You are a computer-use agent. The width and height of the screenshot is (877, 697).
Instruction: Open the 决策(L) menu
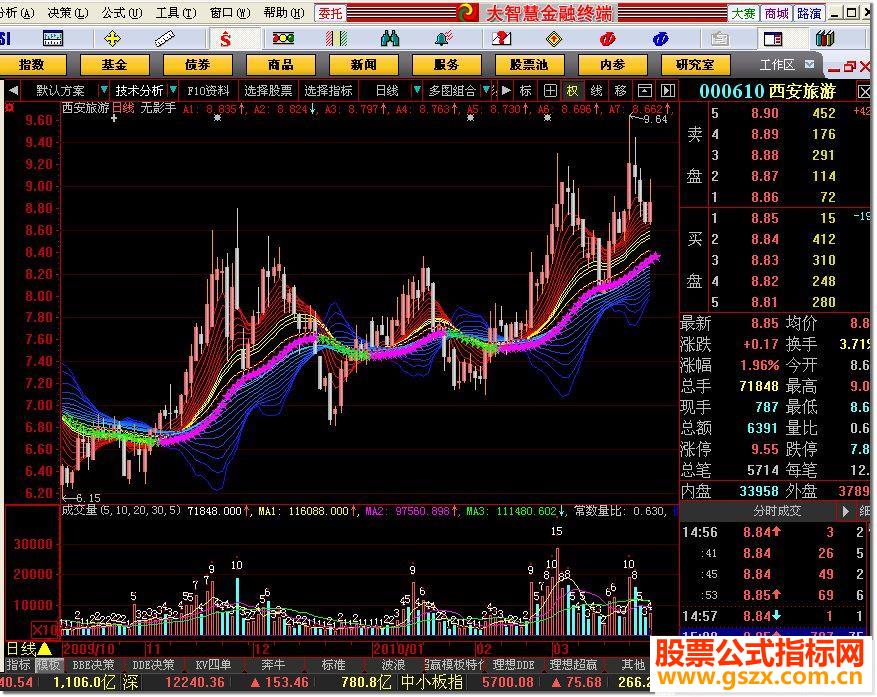tap(68, 12)
